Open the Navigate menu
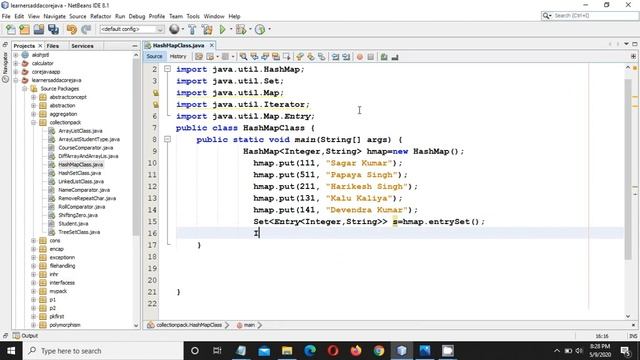 (55, 16)
